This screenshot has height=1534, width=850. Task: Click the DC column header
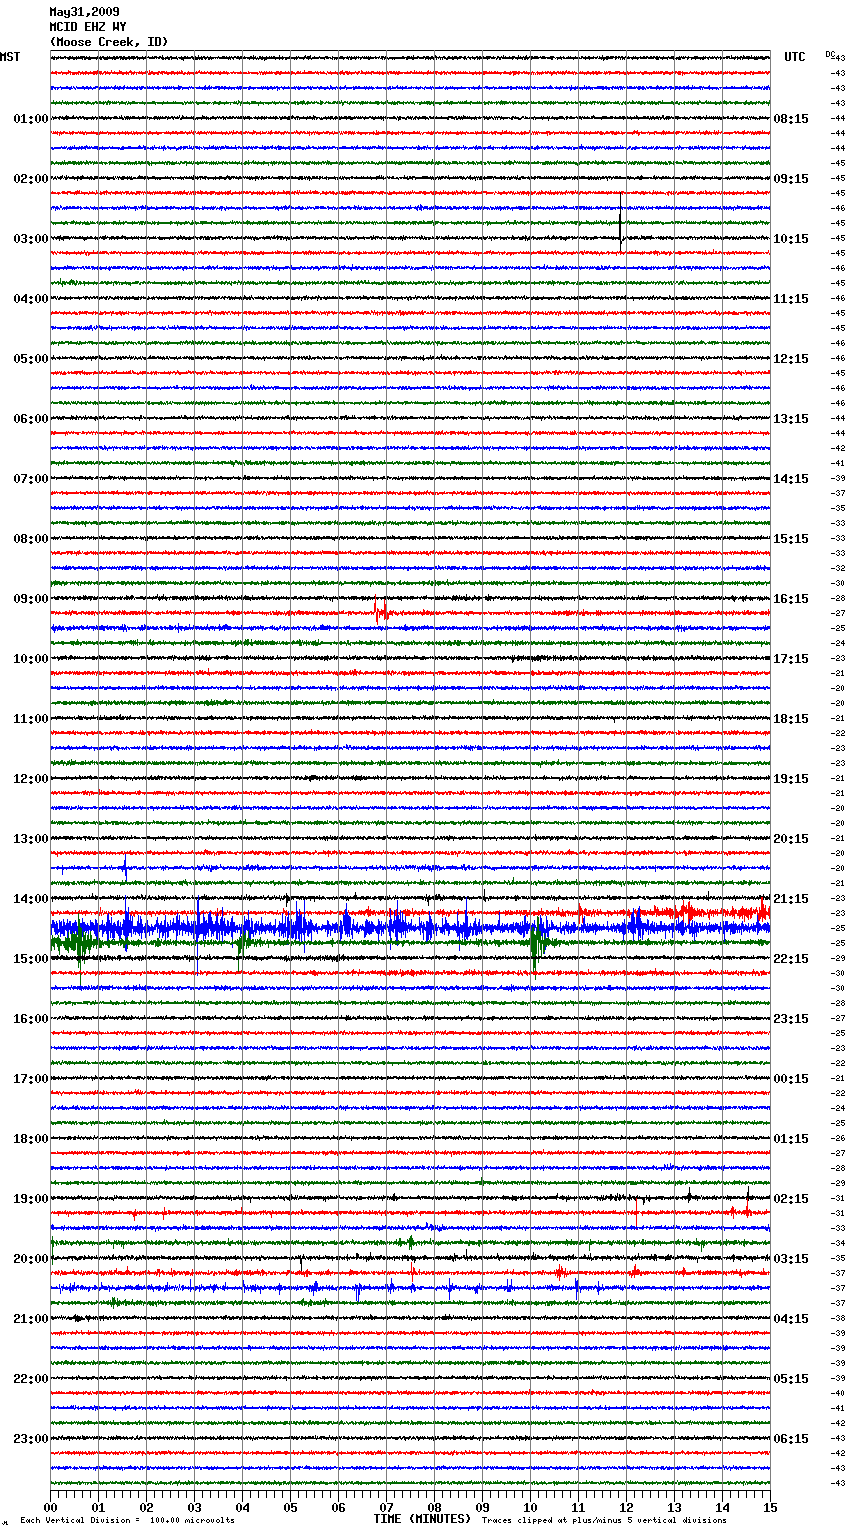point(830,54)
